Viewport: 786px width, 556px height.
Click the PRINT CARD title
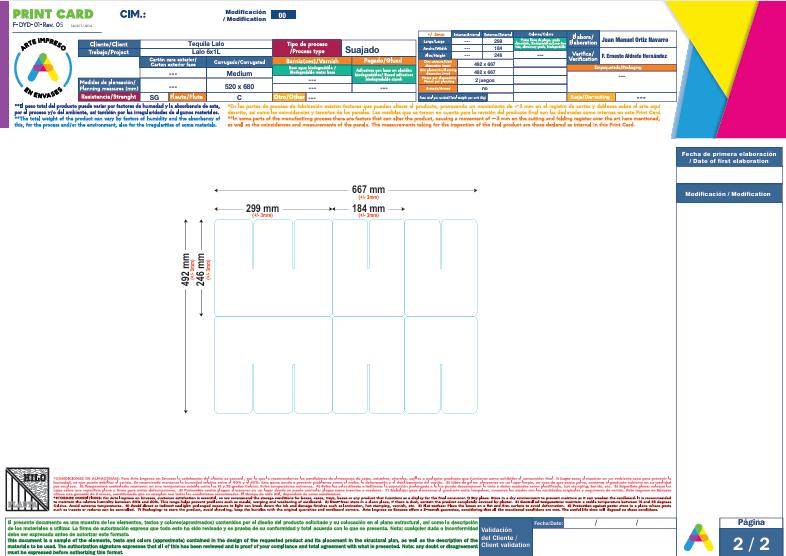coord(53,14)
